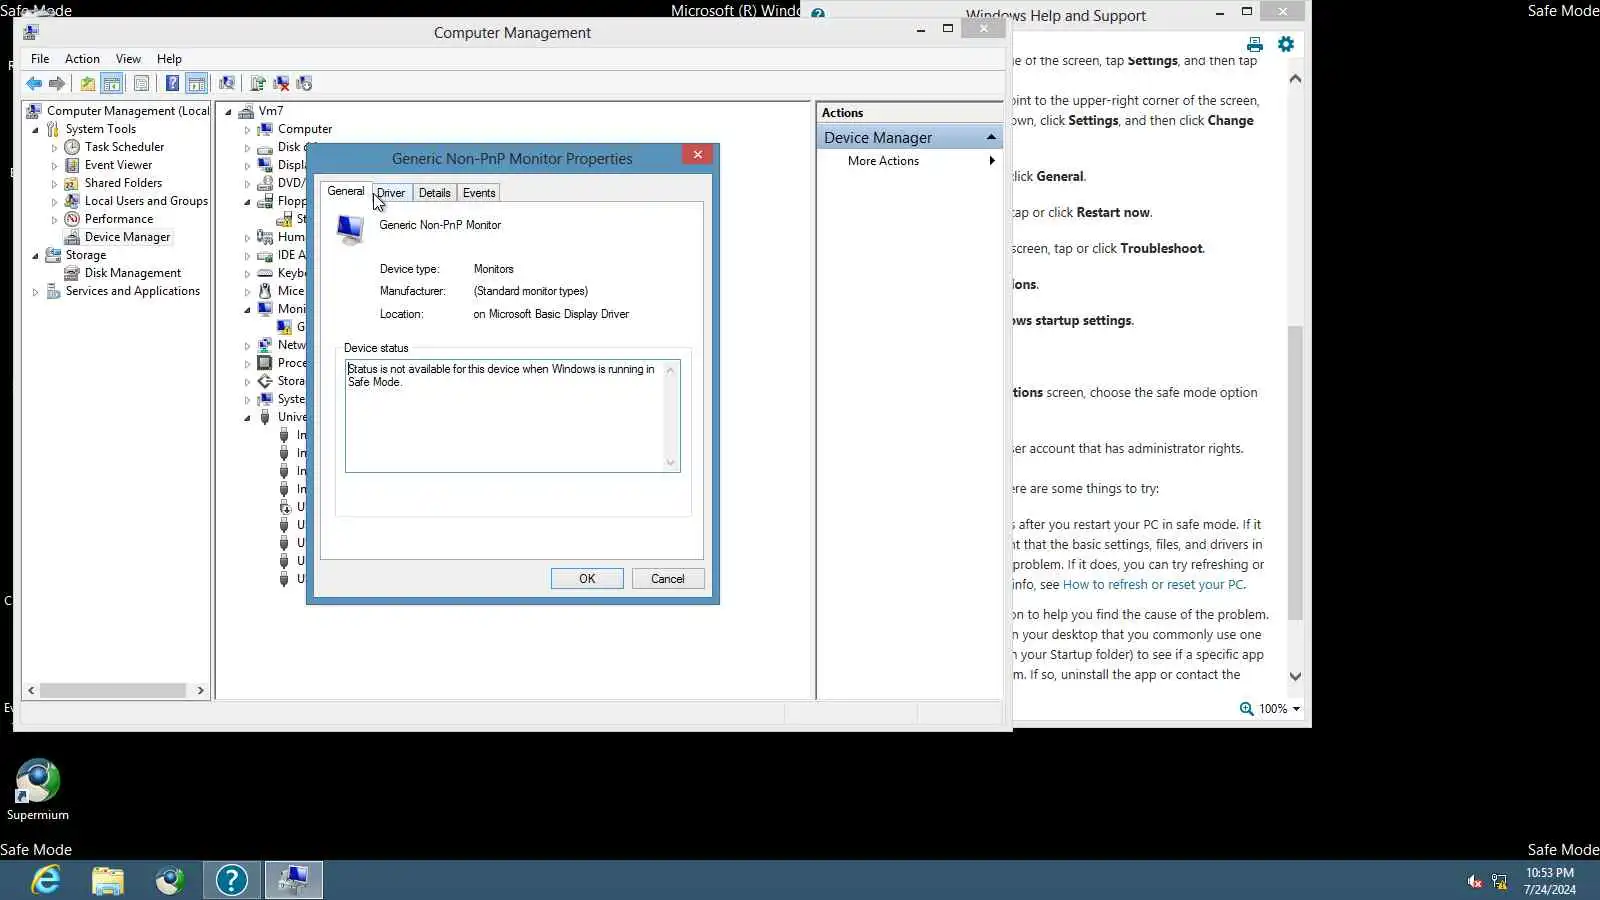
Task: Open Help from the blue question-mark toolbar icon
Action: pyautogui.click(x=172, y=84)
